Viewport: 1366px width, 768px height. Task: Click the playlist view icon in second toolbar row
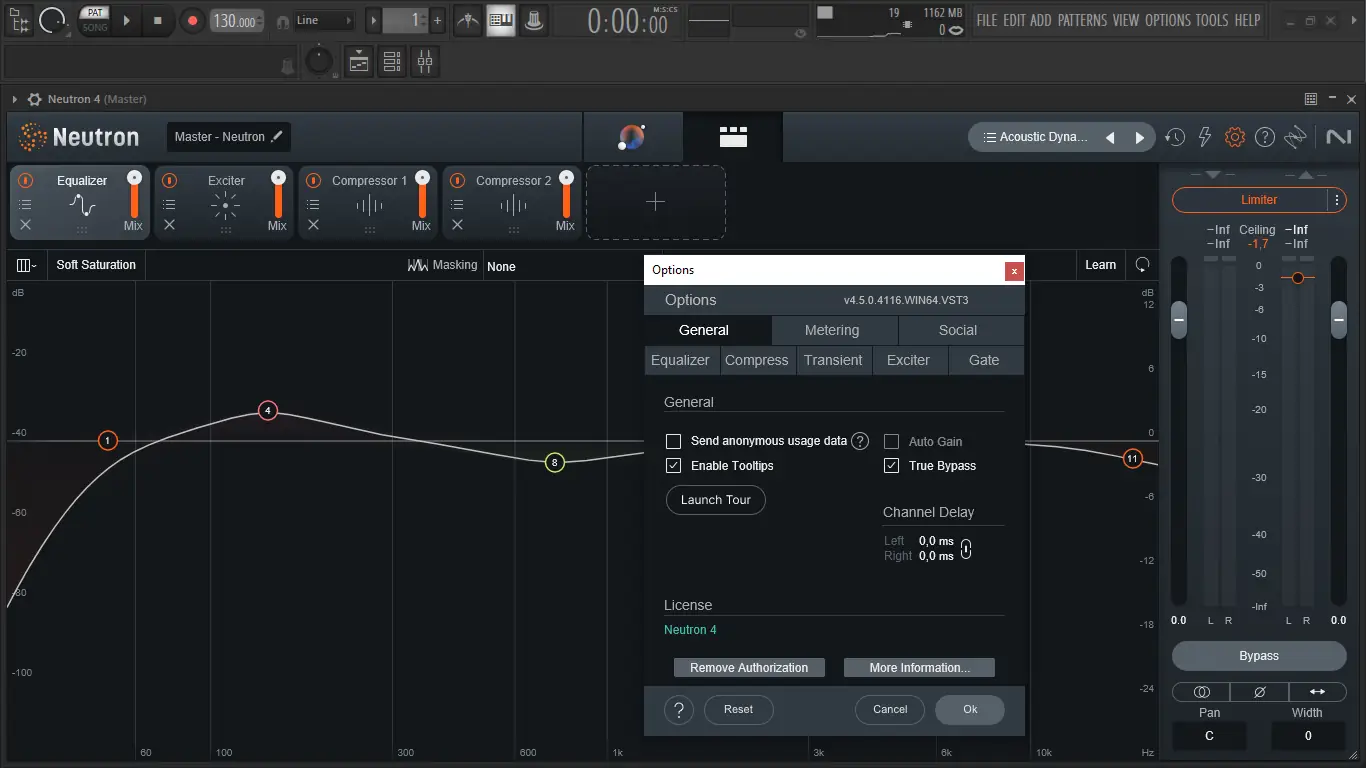(x=359, y=62)
